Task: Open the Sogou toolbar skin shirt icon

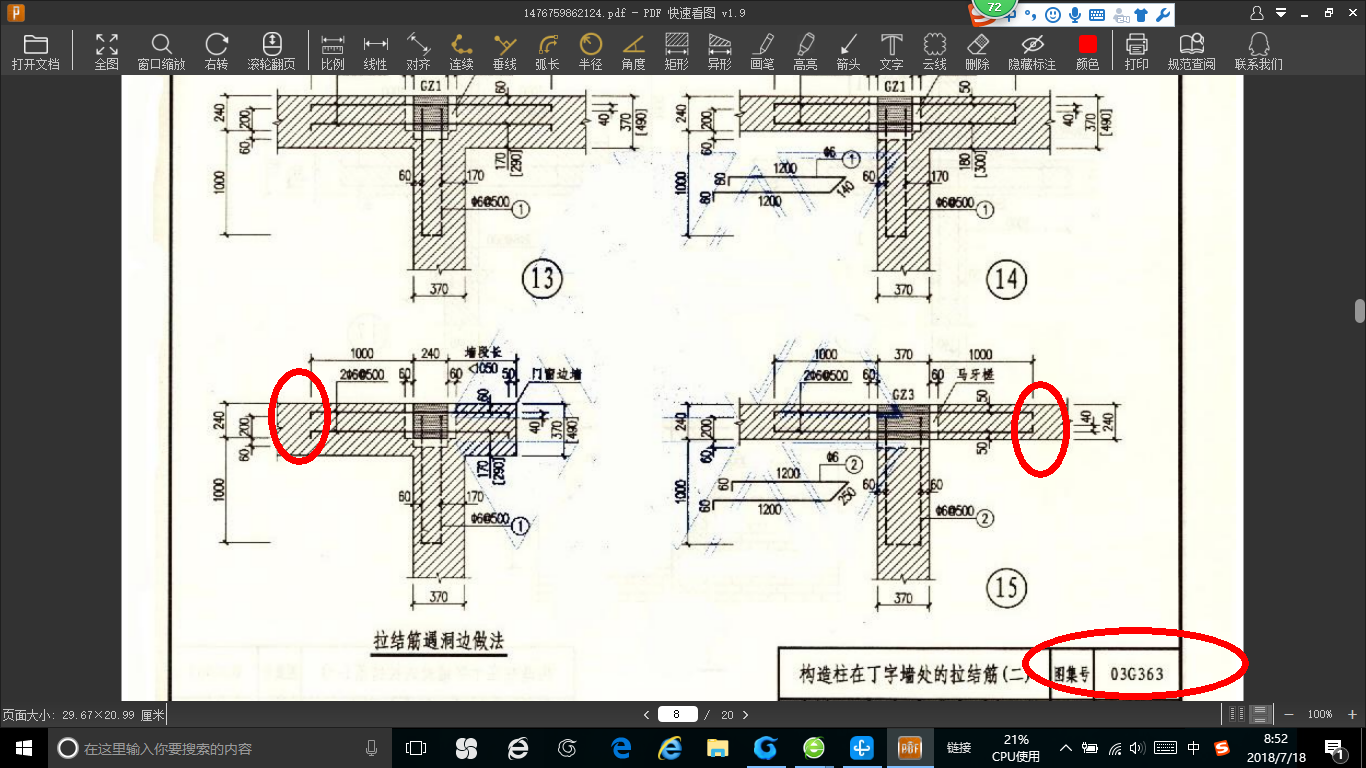Action: tap(1141, 15)
